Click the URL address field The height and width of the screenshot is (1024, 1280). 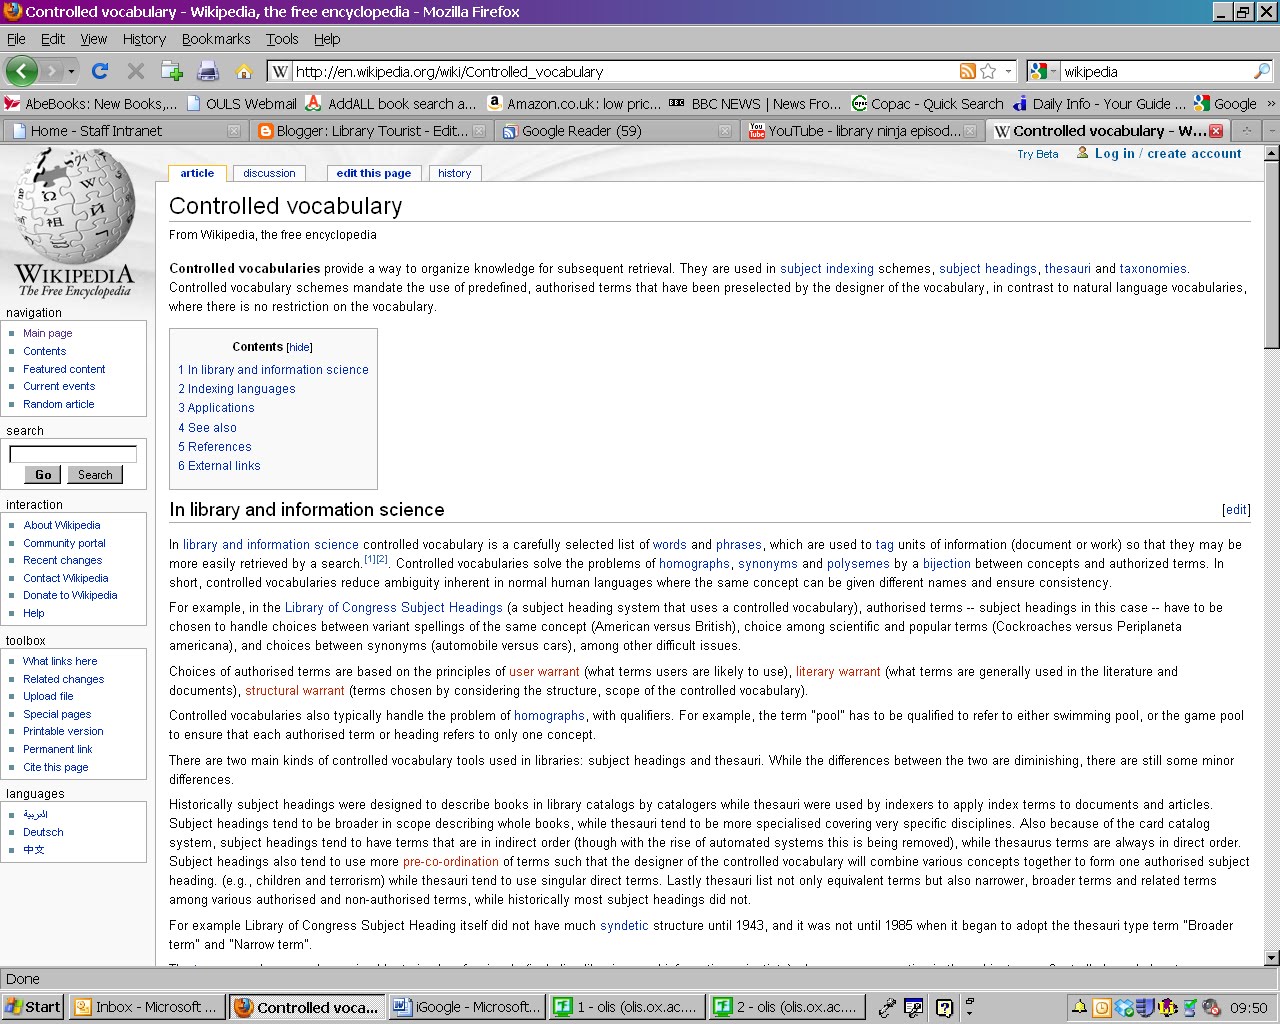point(625,71)
